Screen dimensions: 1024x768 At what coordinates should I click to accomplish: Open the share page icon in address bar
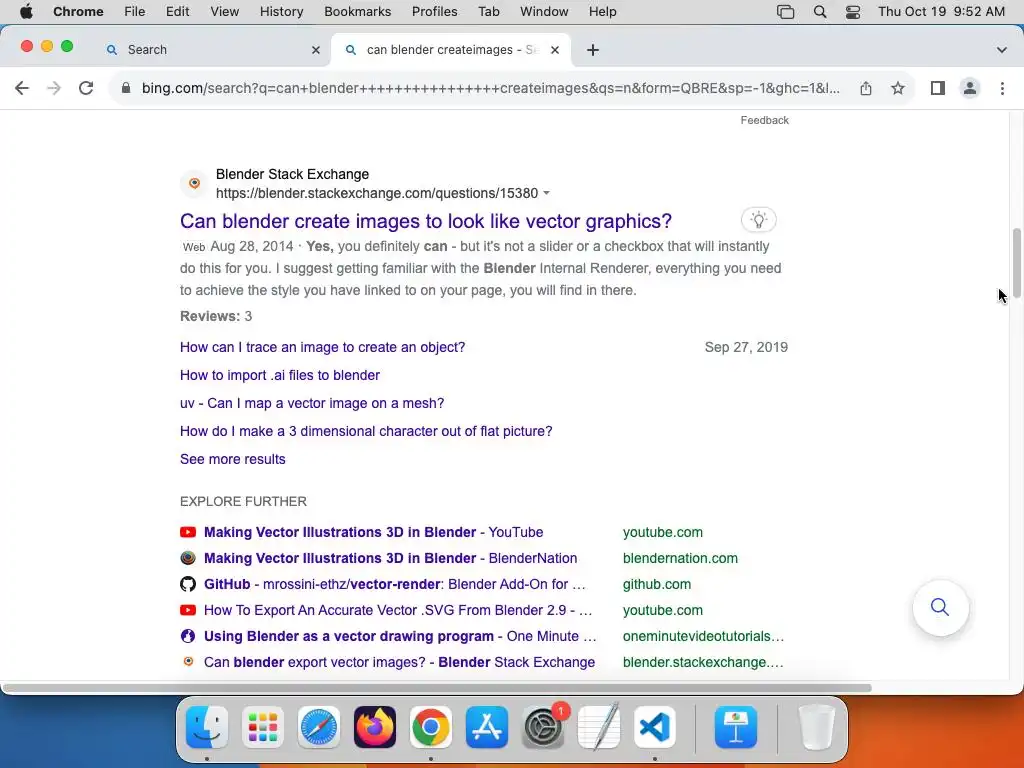point(866,88)
